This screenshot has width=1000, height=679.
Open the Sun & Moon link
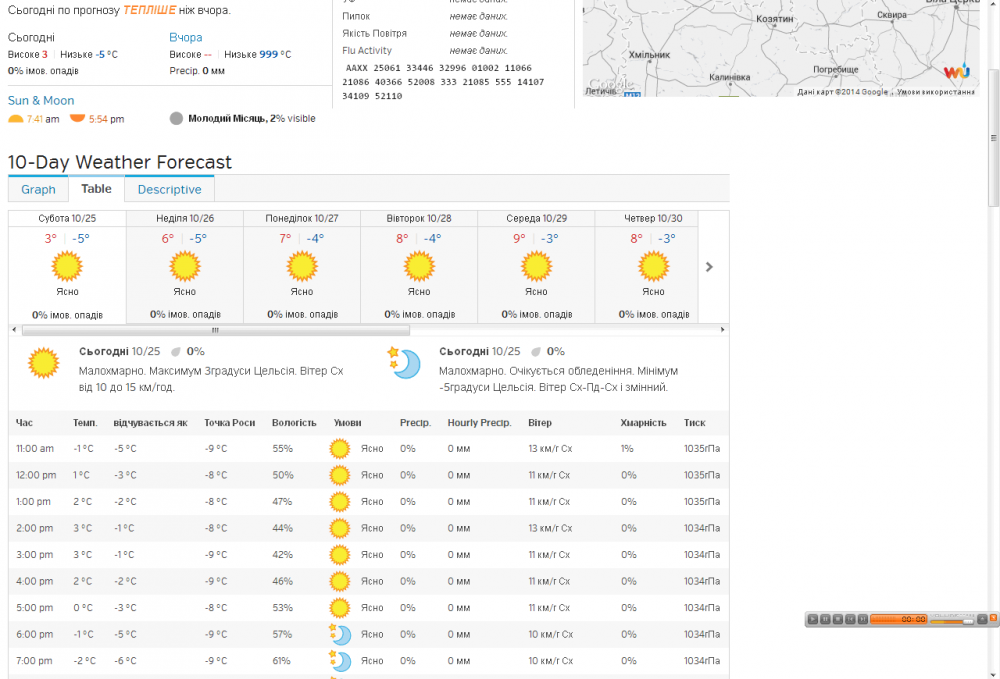click(41, 100)
